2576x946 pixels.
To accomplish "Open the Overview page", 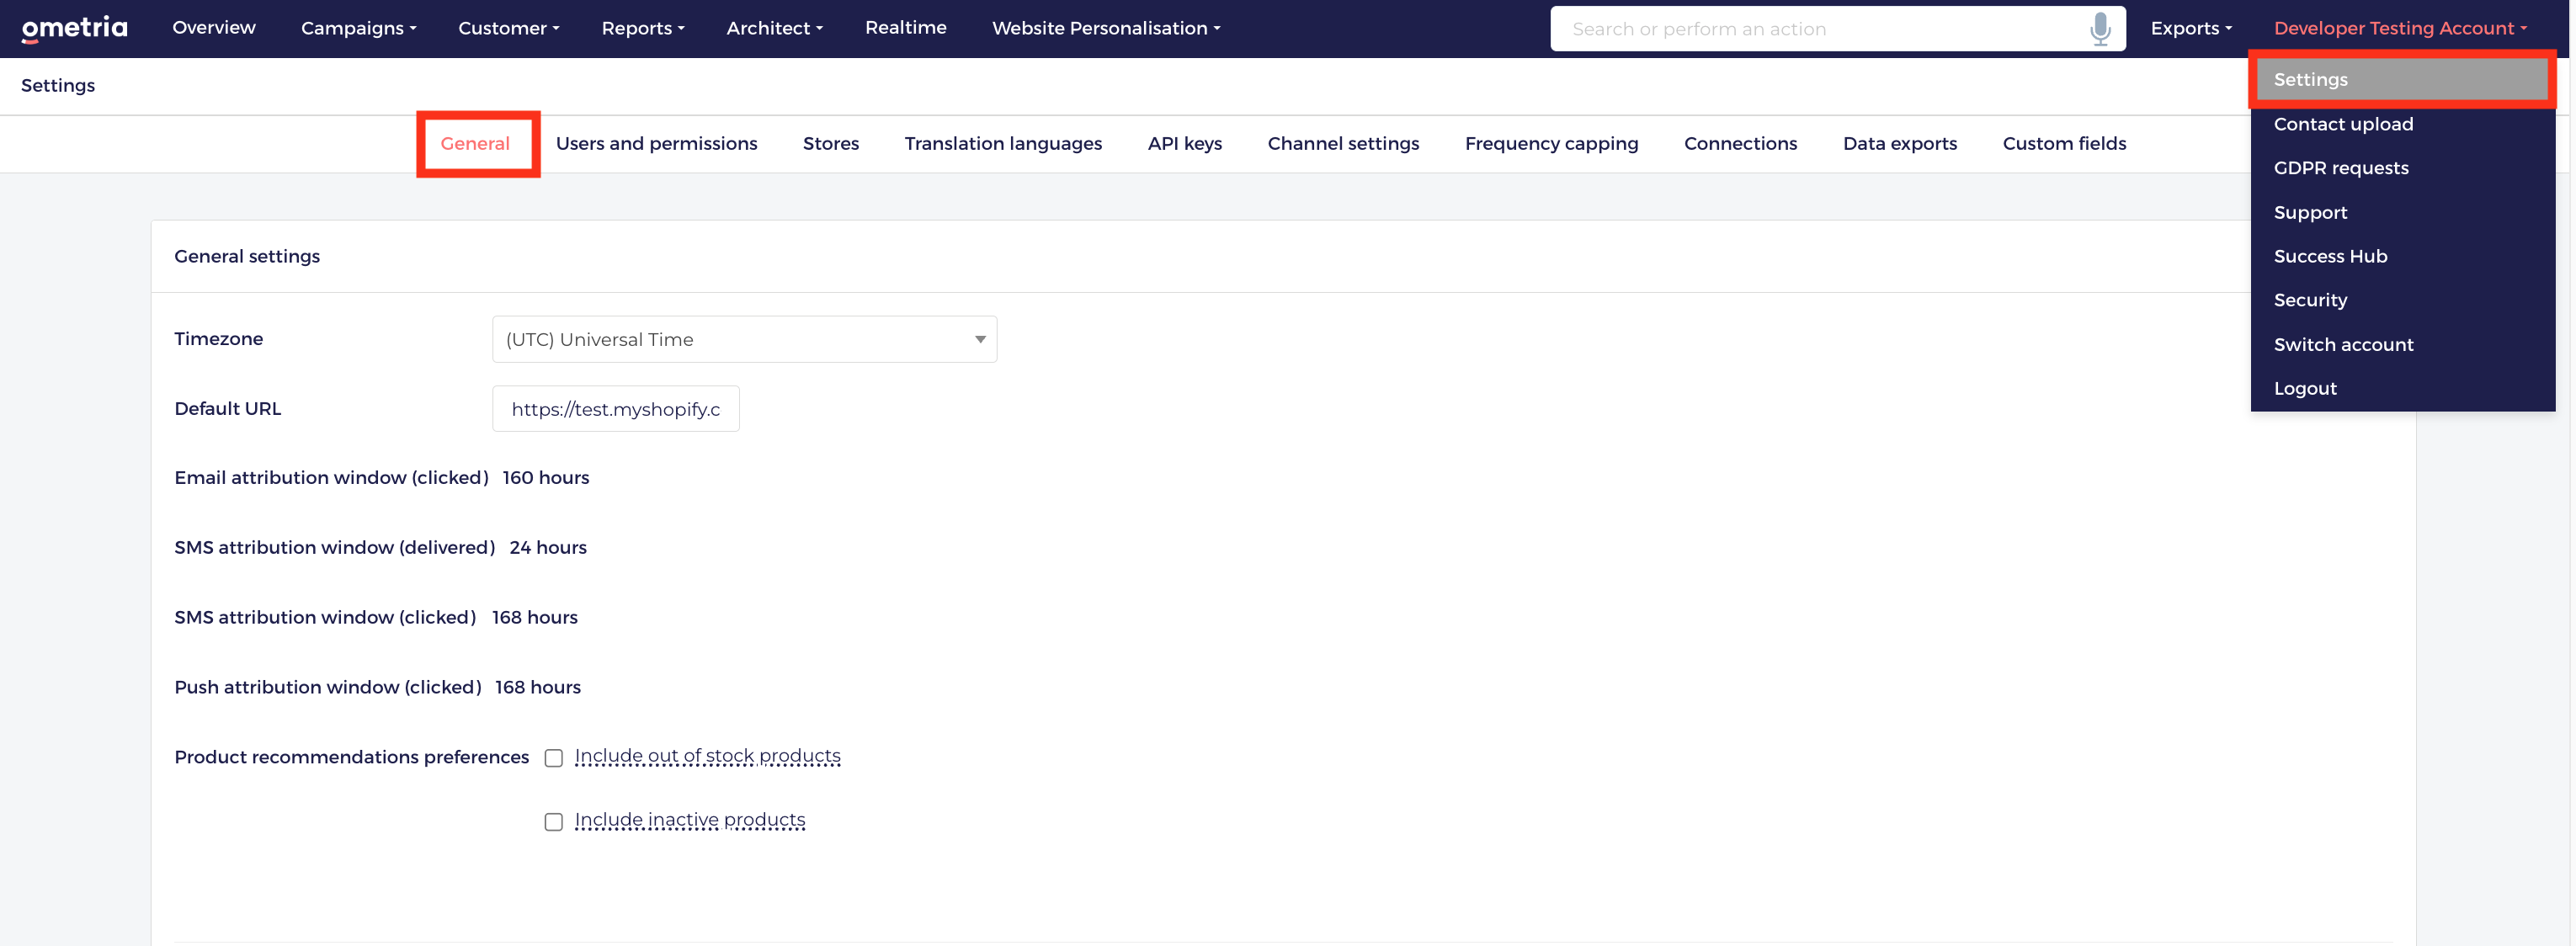I will tap(214, 28).
